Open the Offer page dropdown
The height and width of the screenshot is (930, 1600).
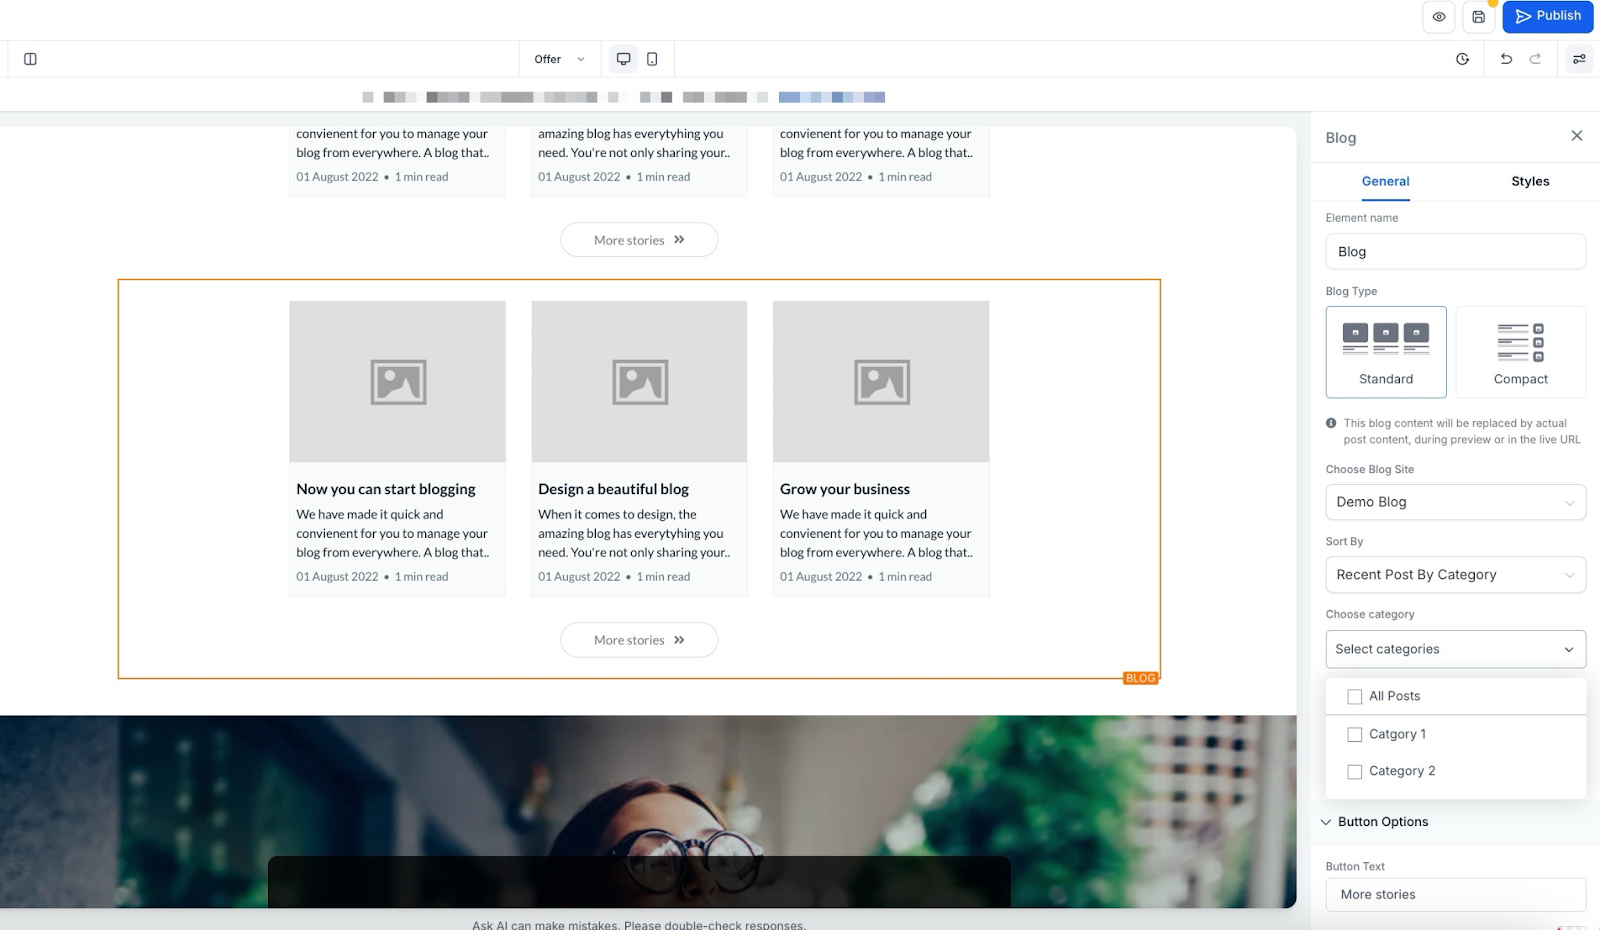click(559, 59)
